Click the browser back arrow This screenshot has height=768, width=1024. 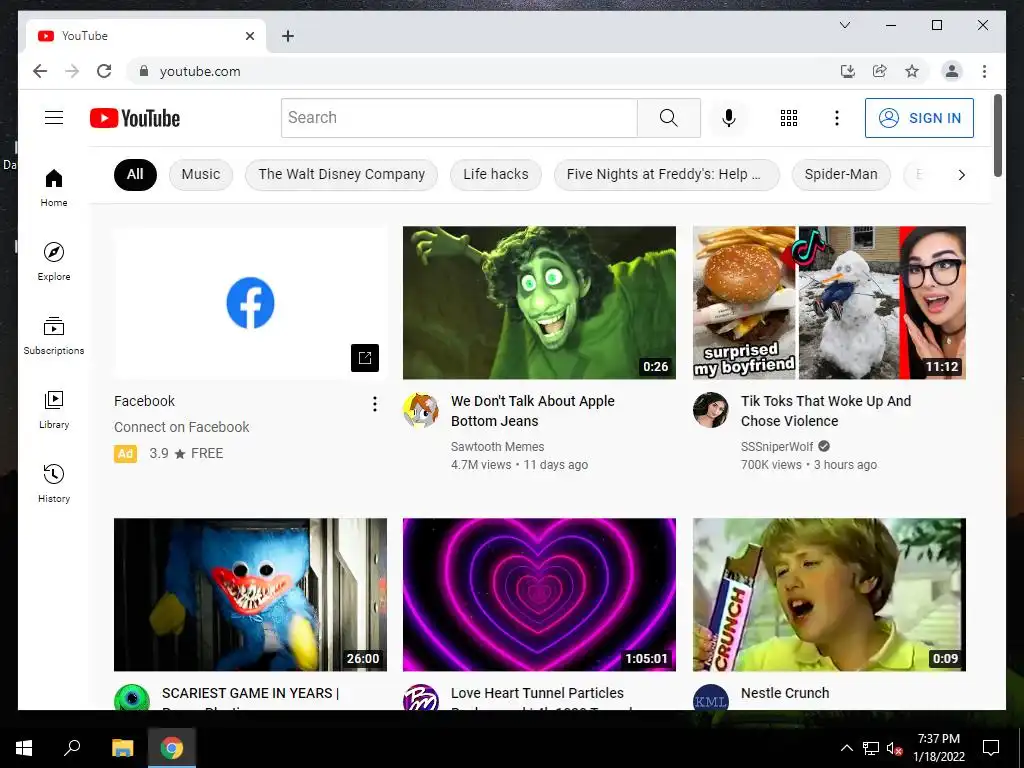pos(40,71)
